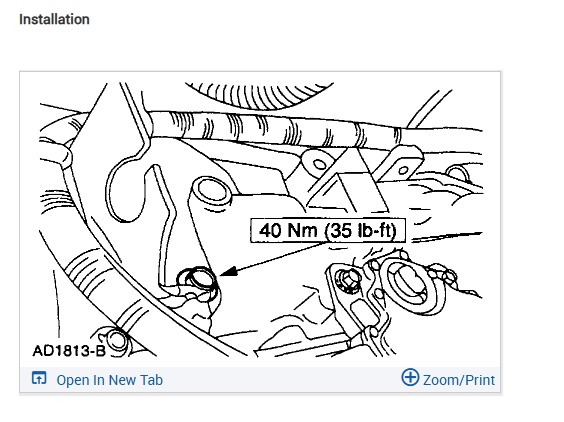Click the empty middle of image footer bar
This screenshot has width=564, height=422.
pyautogui.click(x=282, y=380)
